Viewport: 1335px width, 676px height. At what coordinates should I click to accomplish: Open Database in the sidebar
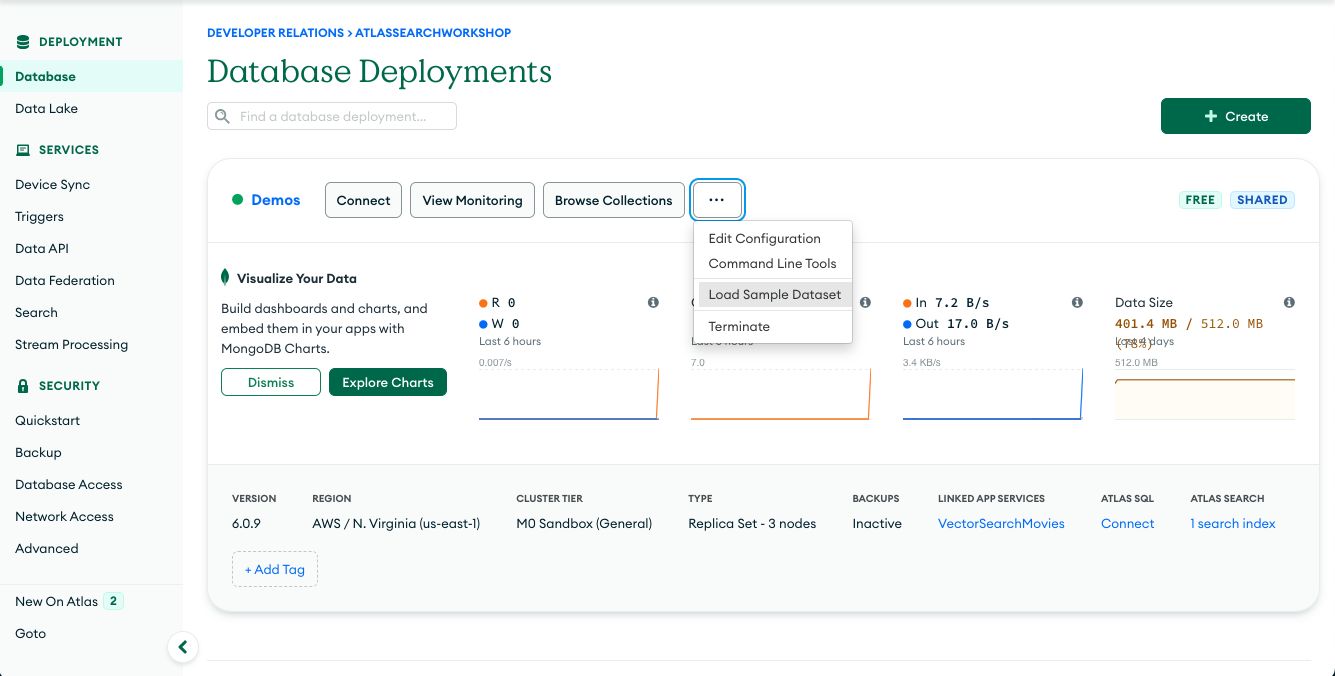pos(91,76)
